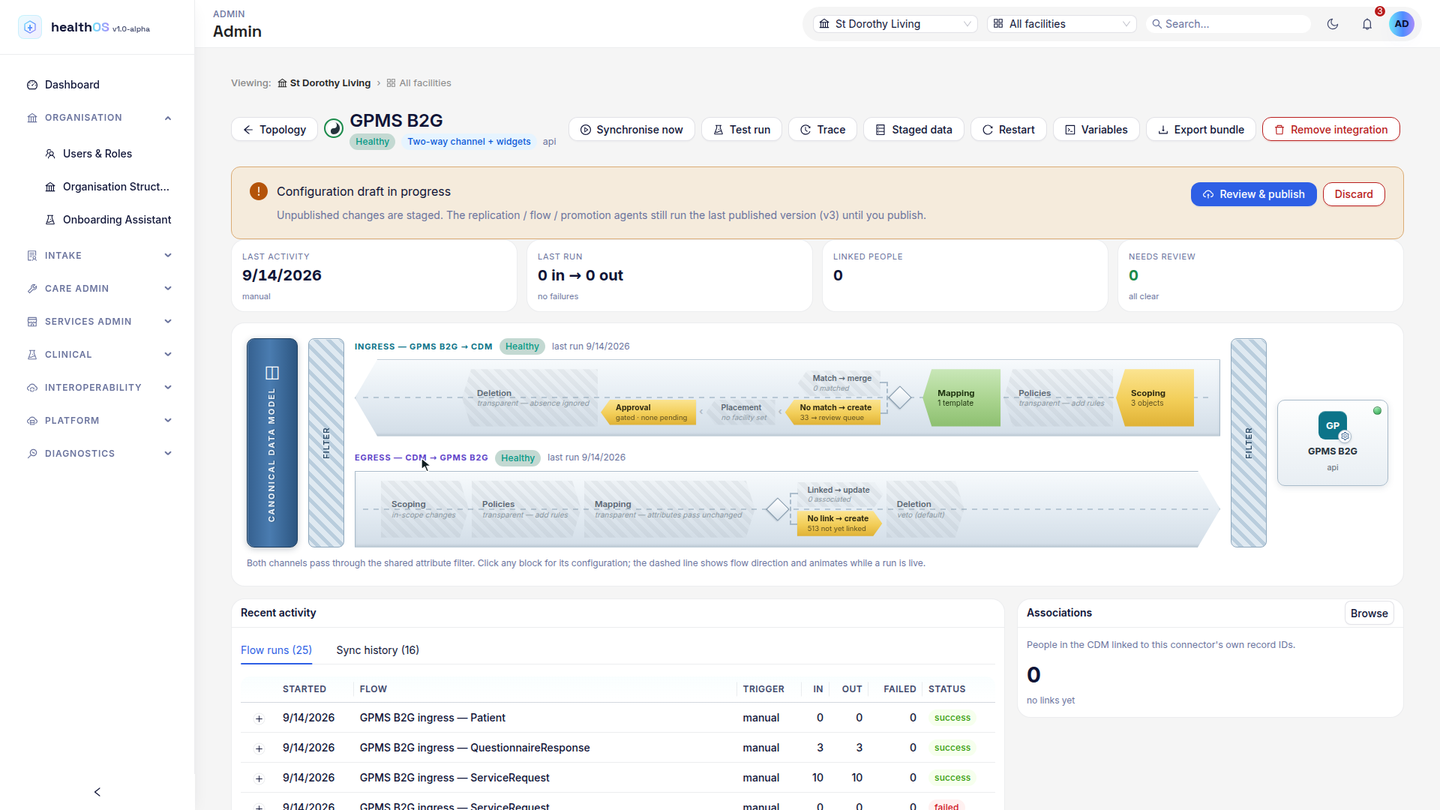Click the healthOS logo icon
The height and width of the screenshot is (810, 1440).
pyautogui.click(x=30, y=27)
